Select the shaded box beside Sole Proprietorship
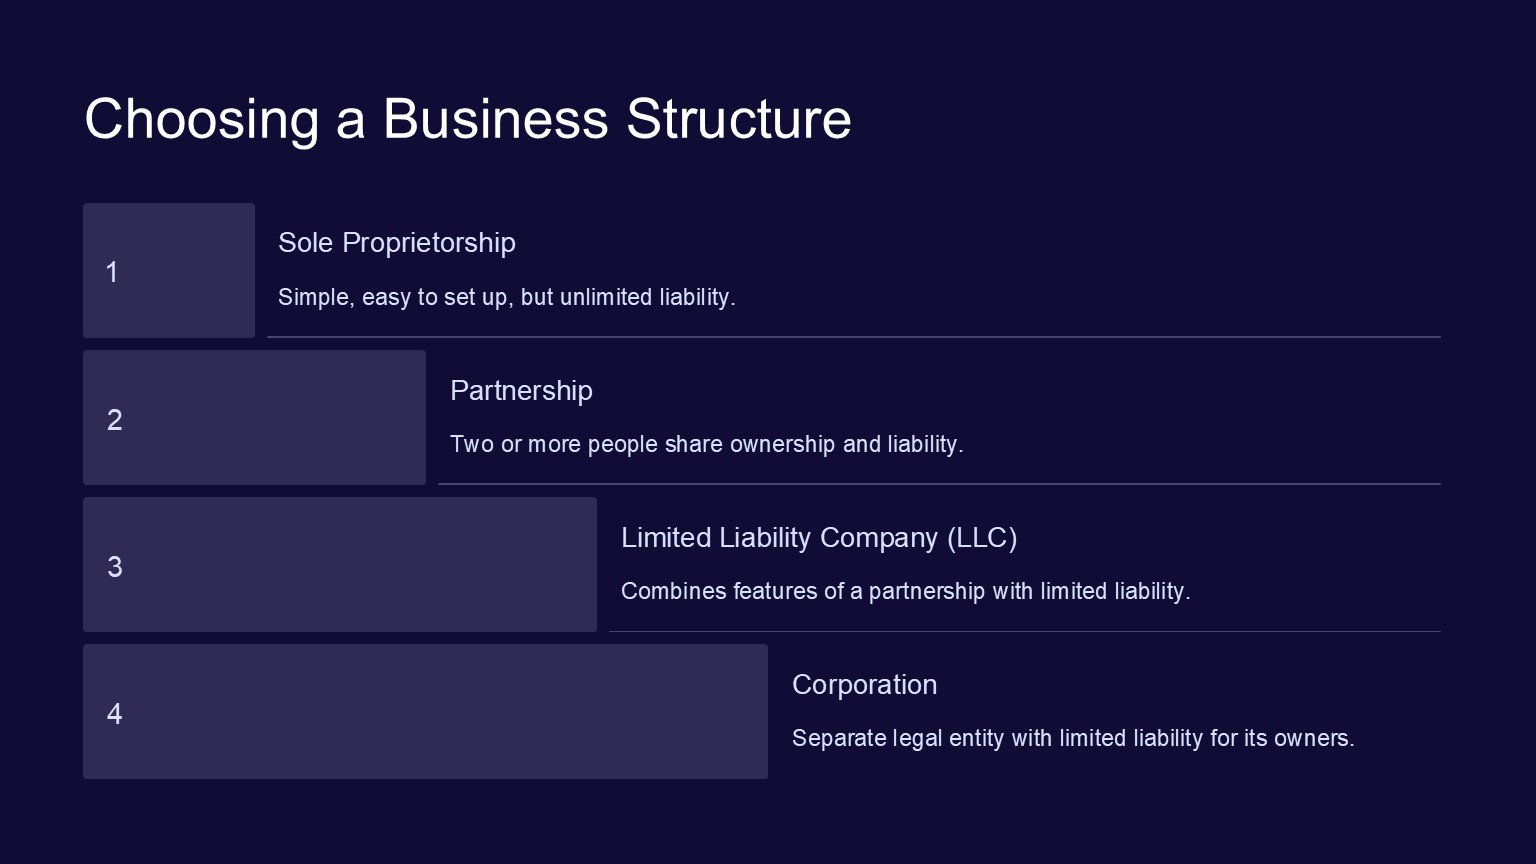 click(190, 270)
